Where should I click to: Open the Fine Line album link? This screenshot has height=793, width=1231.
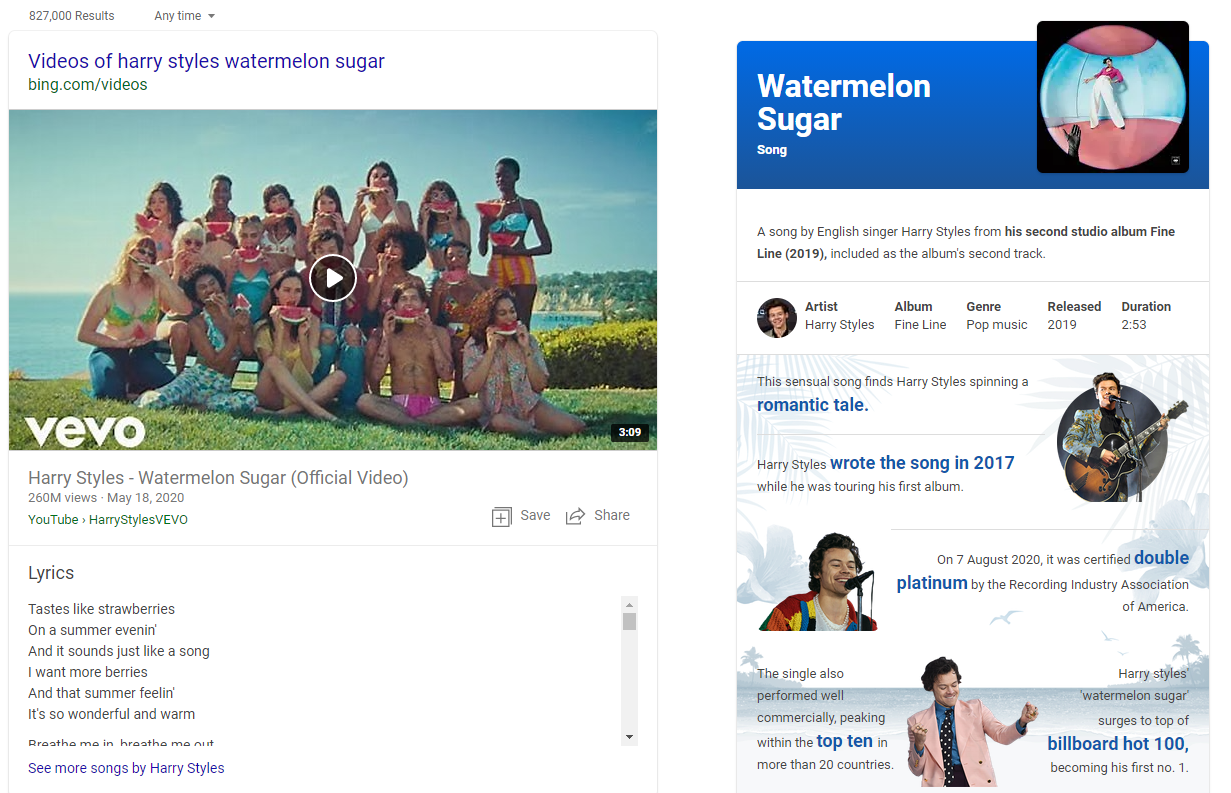click(920, 325)
